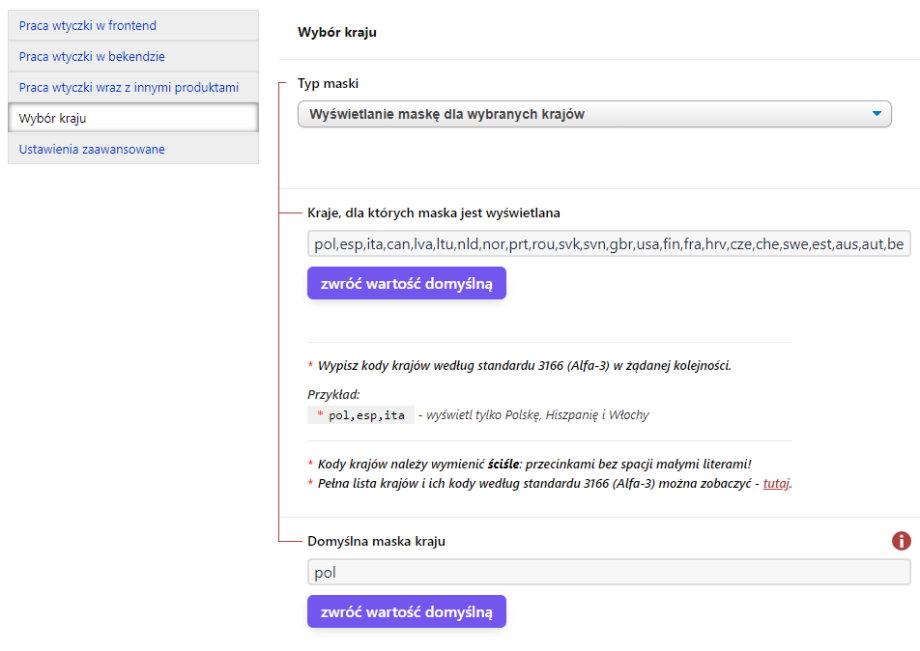The width and height of the screenshot is (920, 651).
Task: Reset country list with zwróć wartość domyślną
Action: tap(406, 283)
